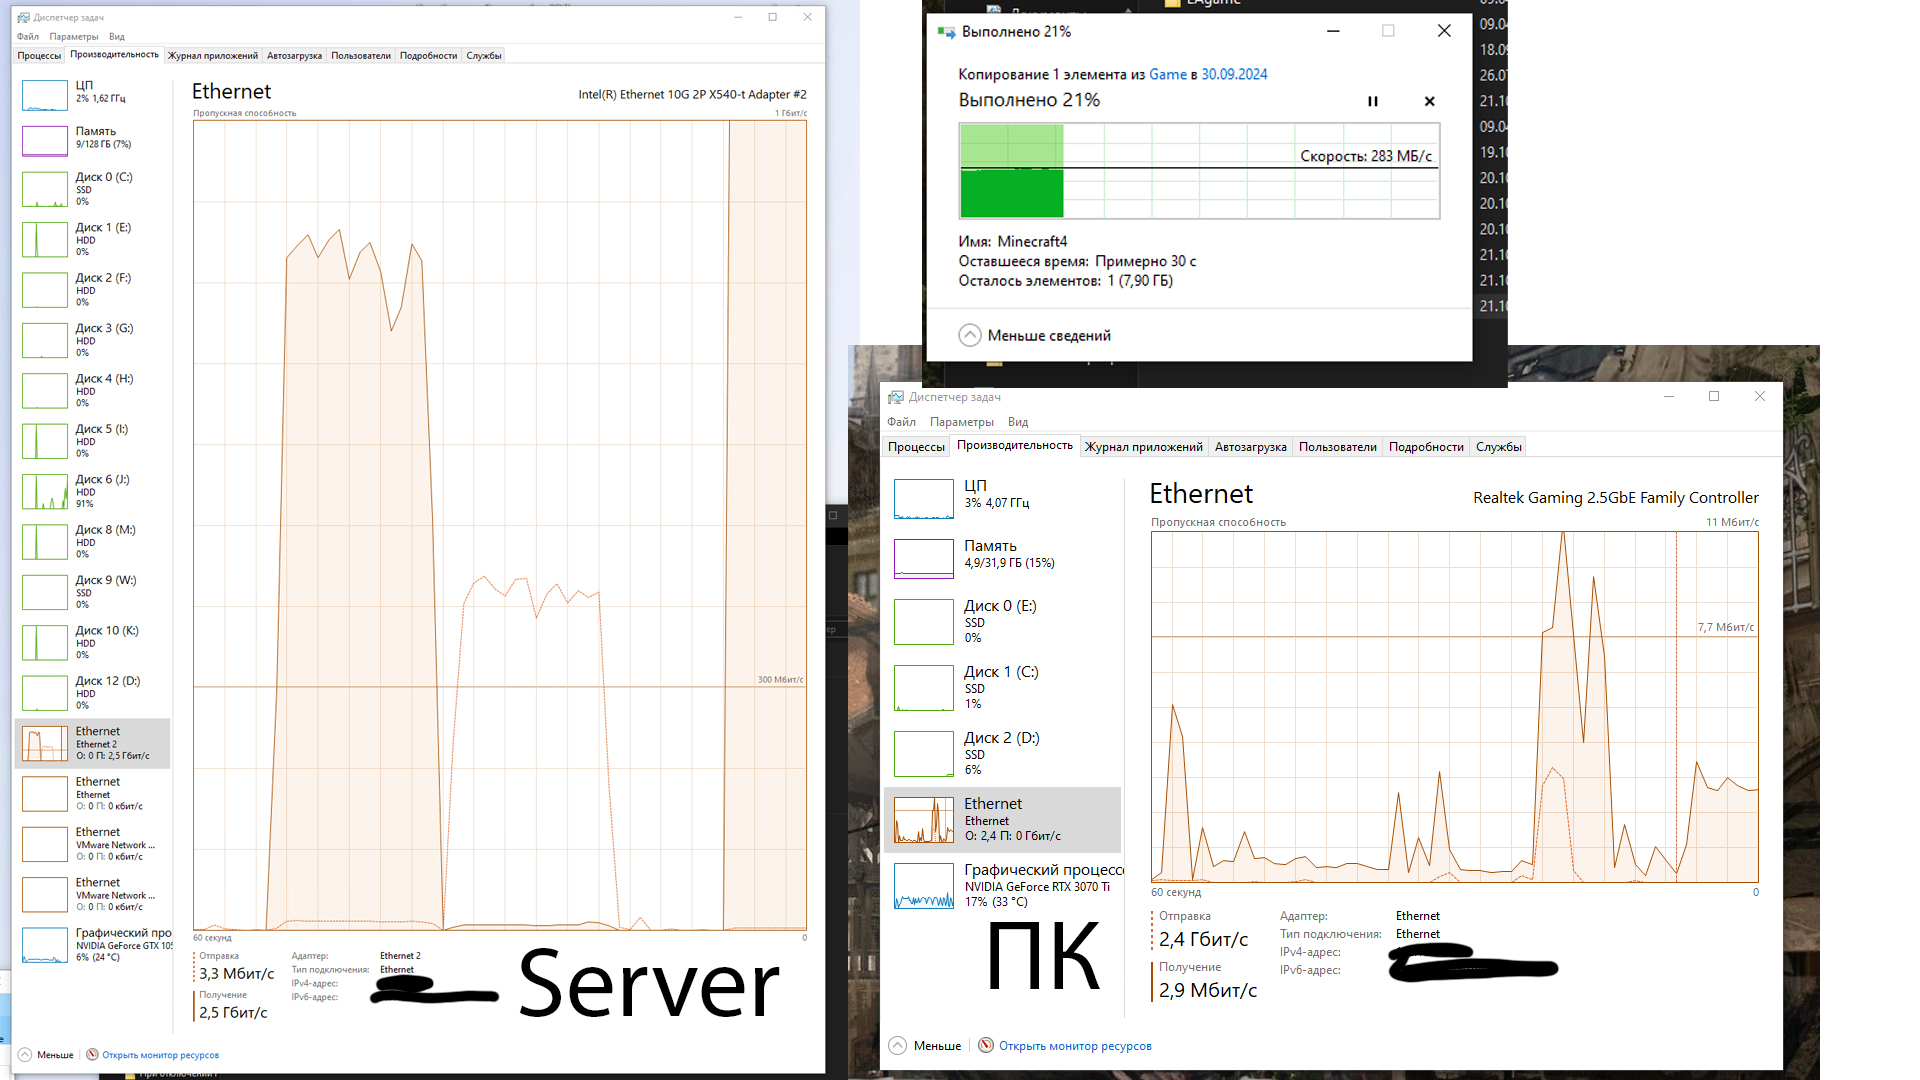Open resource monitor in PC task manager

[1074, 1046]
